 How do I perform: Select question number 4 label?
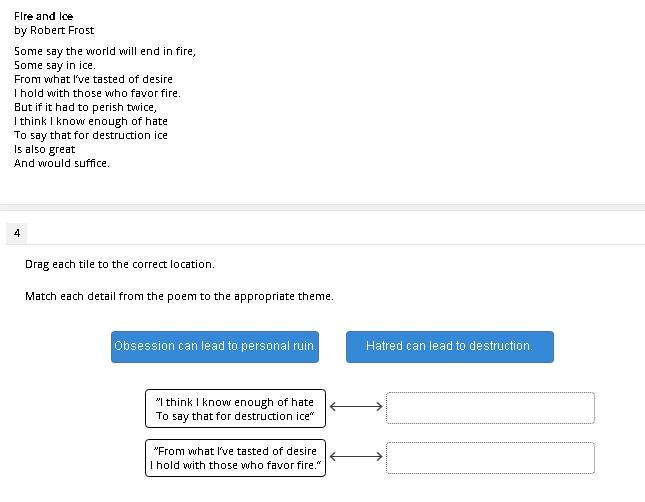tap(17, 233)
